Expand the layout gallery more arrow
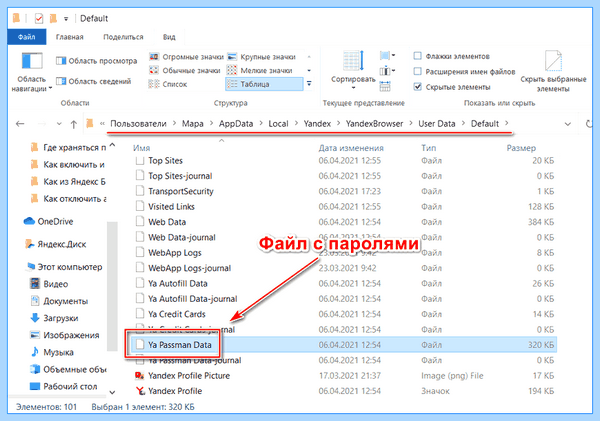This screenshot has width=600, height=421. 309,83
